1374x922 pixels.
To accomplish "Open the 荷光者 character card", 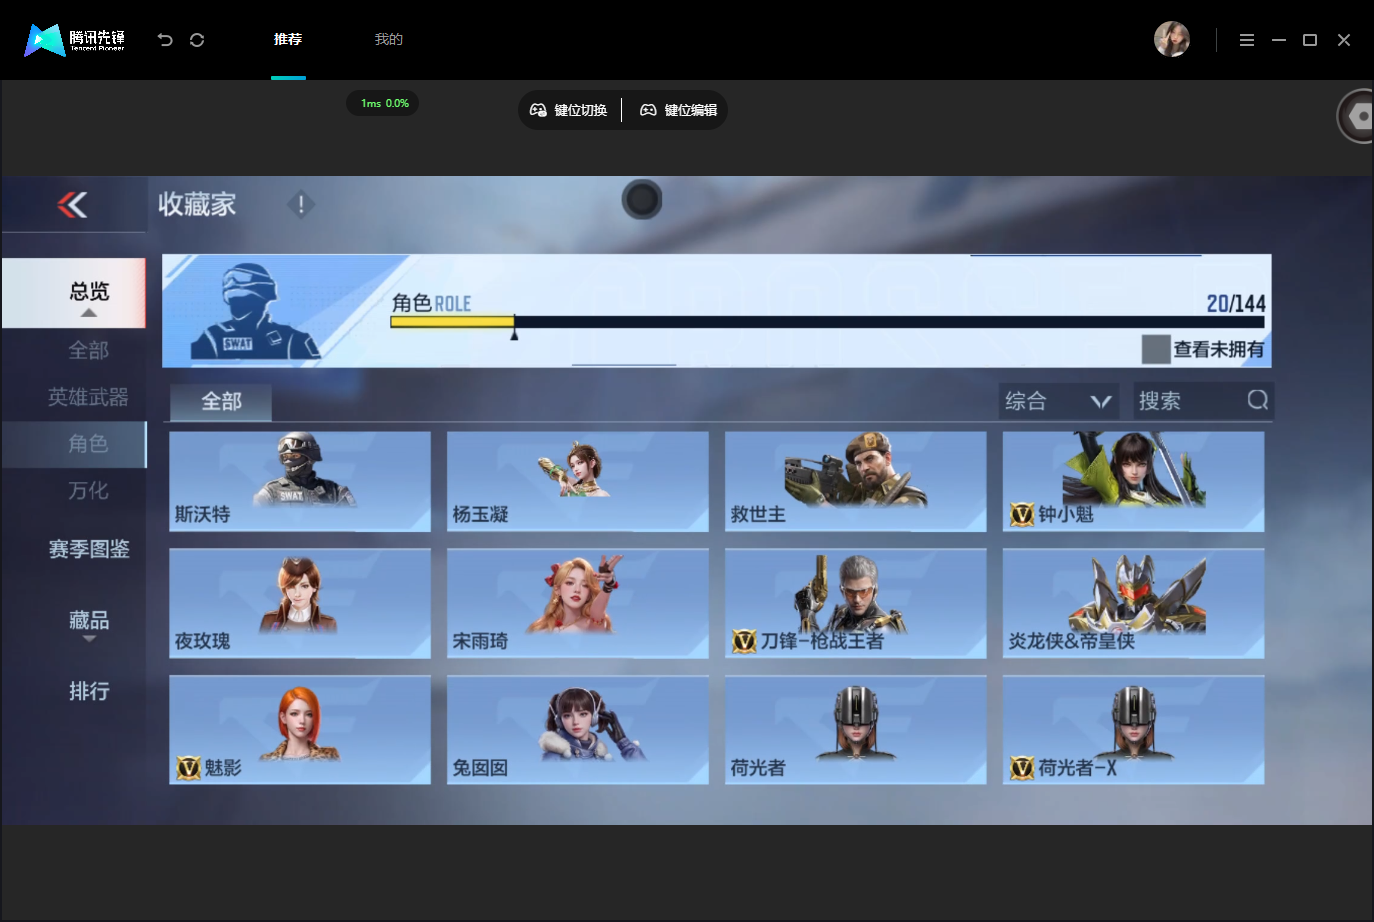I will tap(856, 730).
